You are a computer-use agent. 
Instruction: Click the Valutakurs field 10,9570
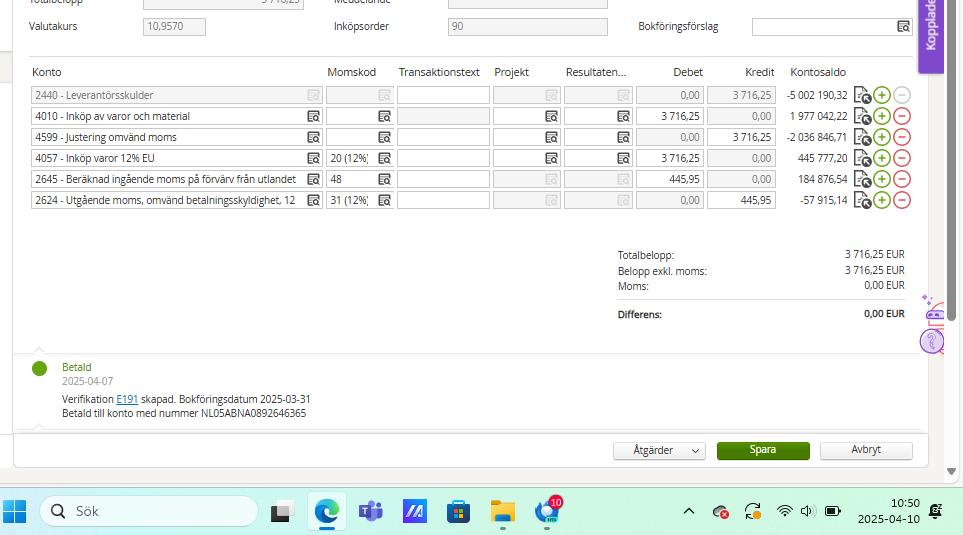pyautogui.click(x=174, y=26)
